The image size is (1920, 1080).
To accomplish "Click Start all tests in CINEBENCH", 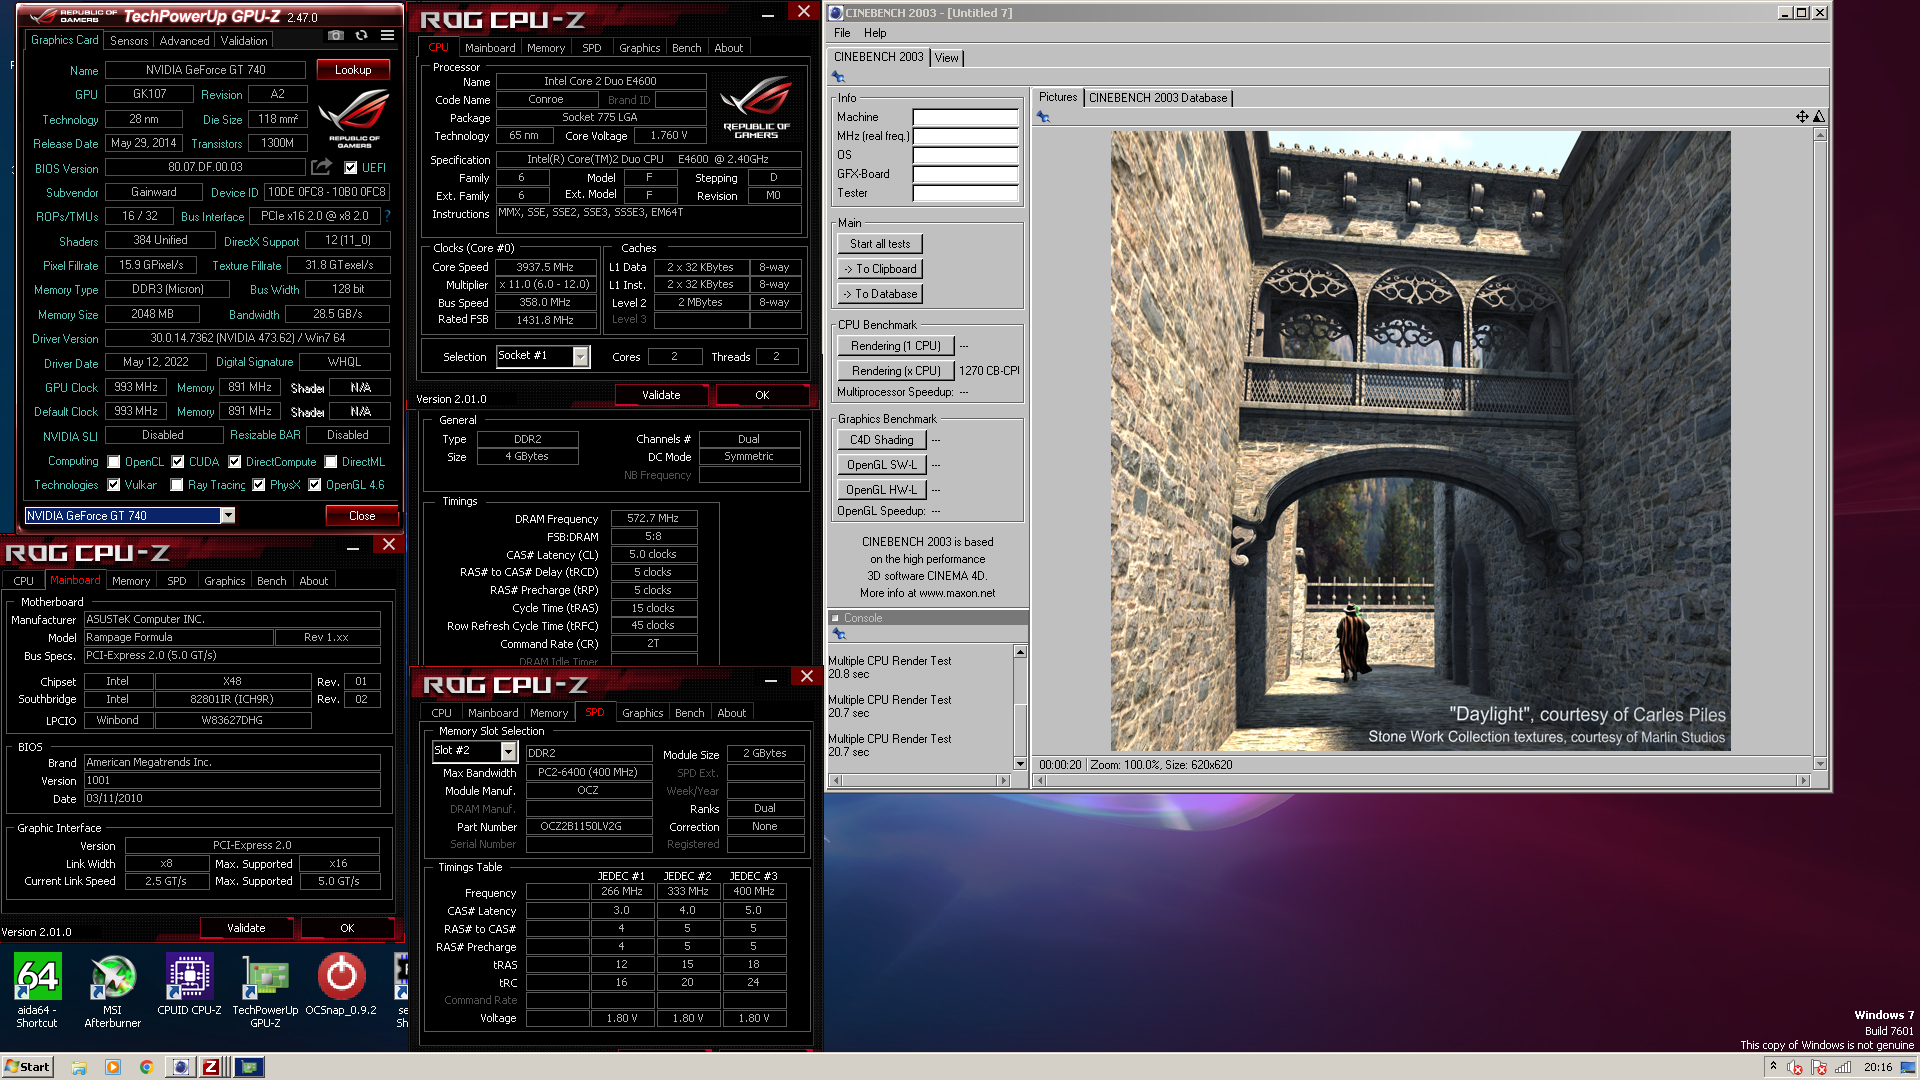I will pyautogui.click(x=880, y=244).
